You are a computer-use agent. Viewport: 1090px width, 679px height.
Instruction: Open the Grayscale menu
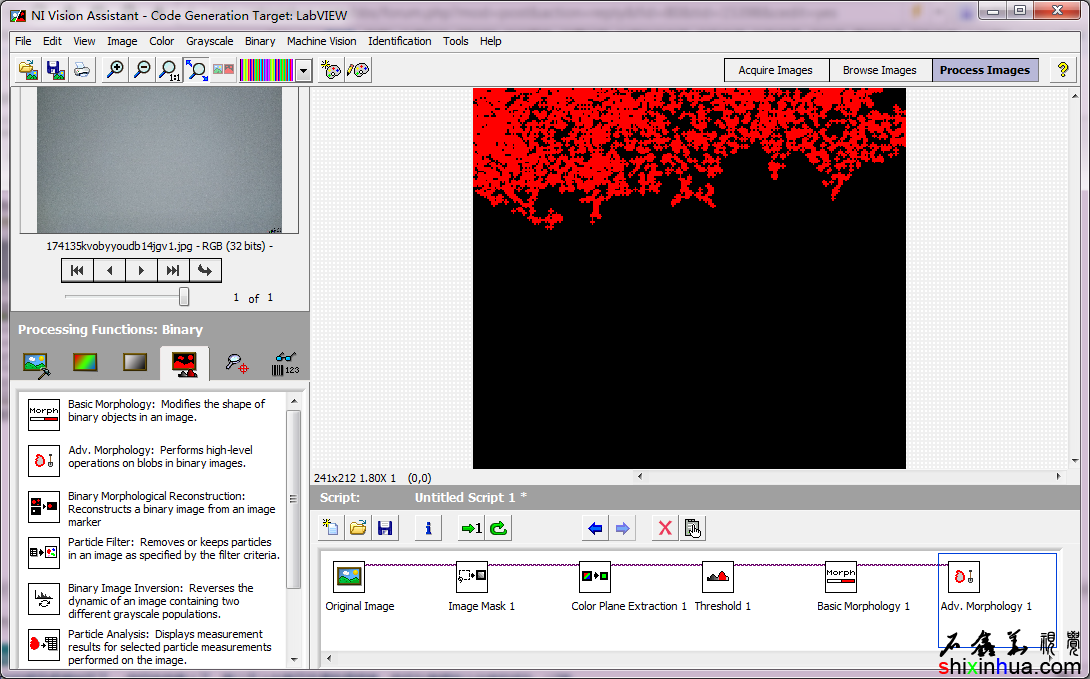(x=209, y=41)
